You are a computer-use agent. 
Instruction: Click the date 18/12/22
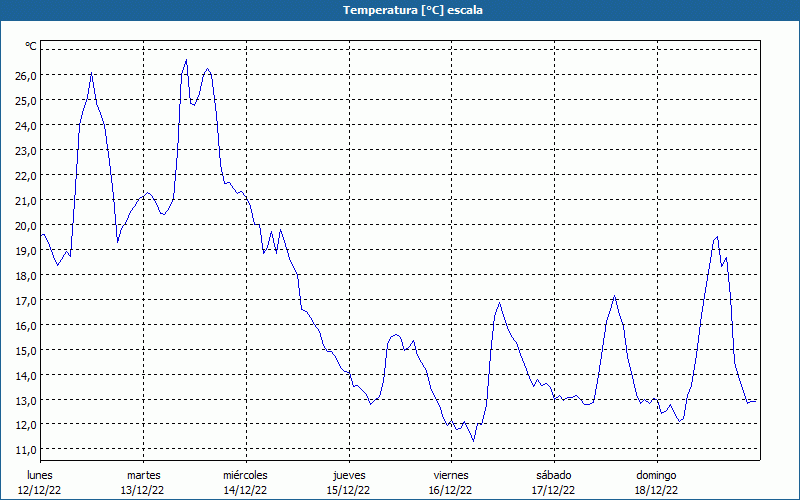pyautogui.click(x=657, y=490)
